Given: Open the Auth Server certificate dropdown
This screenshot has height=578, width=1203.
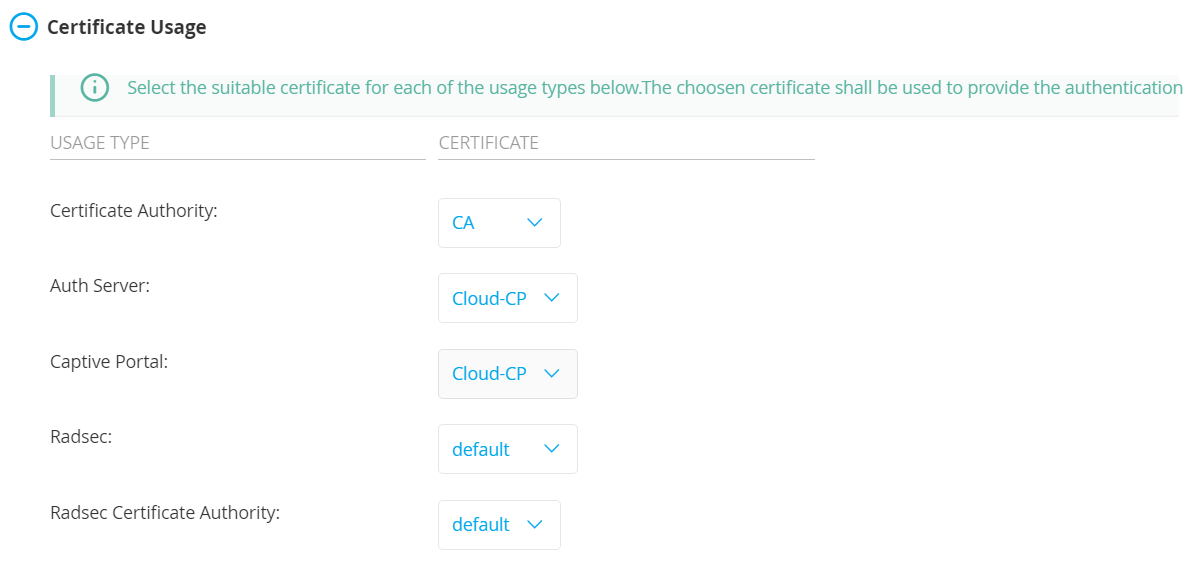Looking at the screenshot, I should tap(507, 298).
